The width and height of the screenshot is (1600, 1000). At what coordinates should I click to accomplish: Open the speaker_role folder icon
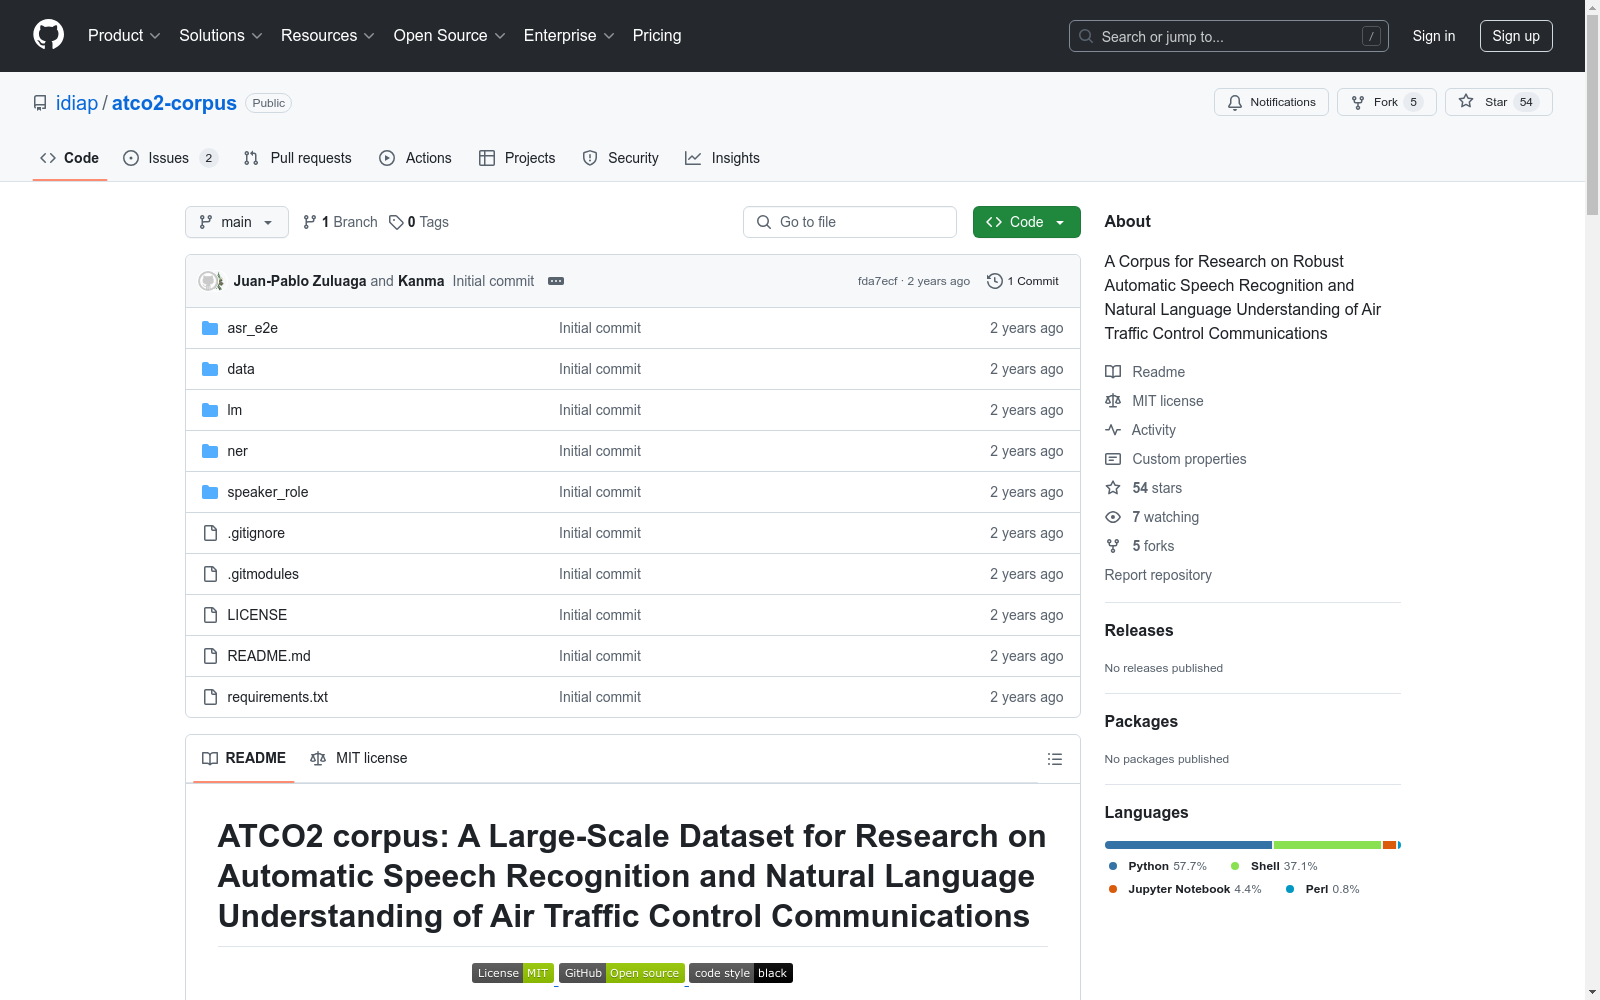[x=210, y=492]
